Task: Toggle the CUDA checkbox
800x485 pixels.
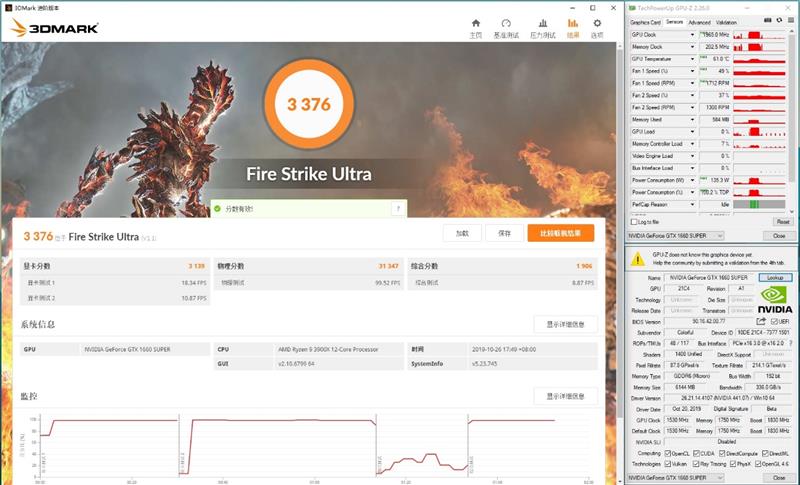Action: tap(696, 453)
